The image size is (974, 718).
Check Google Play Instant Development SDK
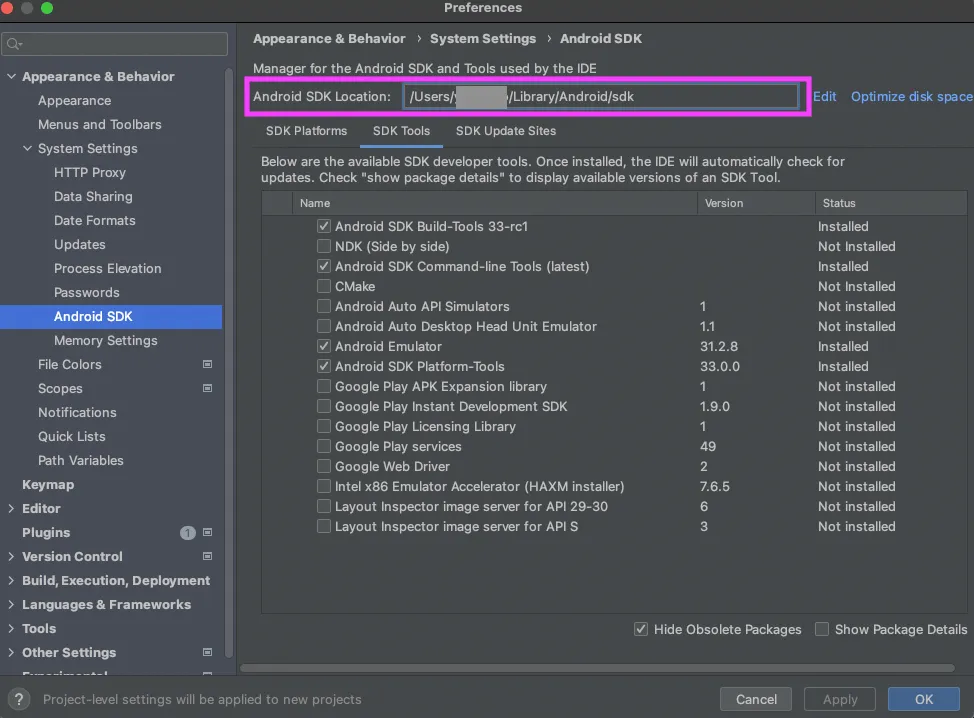tap(324, 406)
